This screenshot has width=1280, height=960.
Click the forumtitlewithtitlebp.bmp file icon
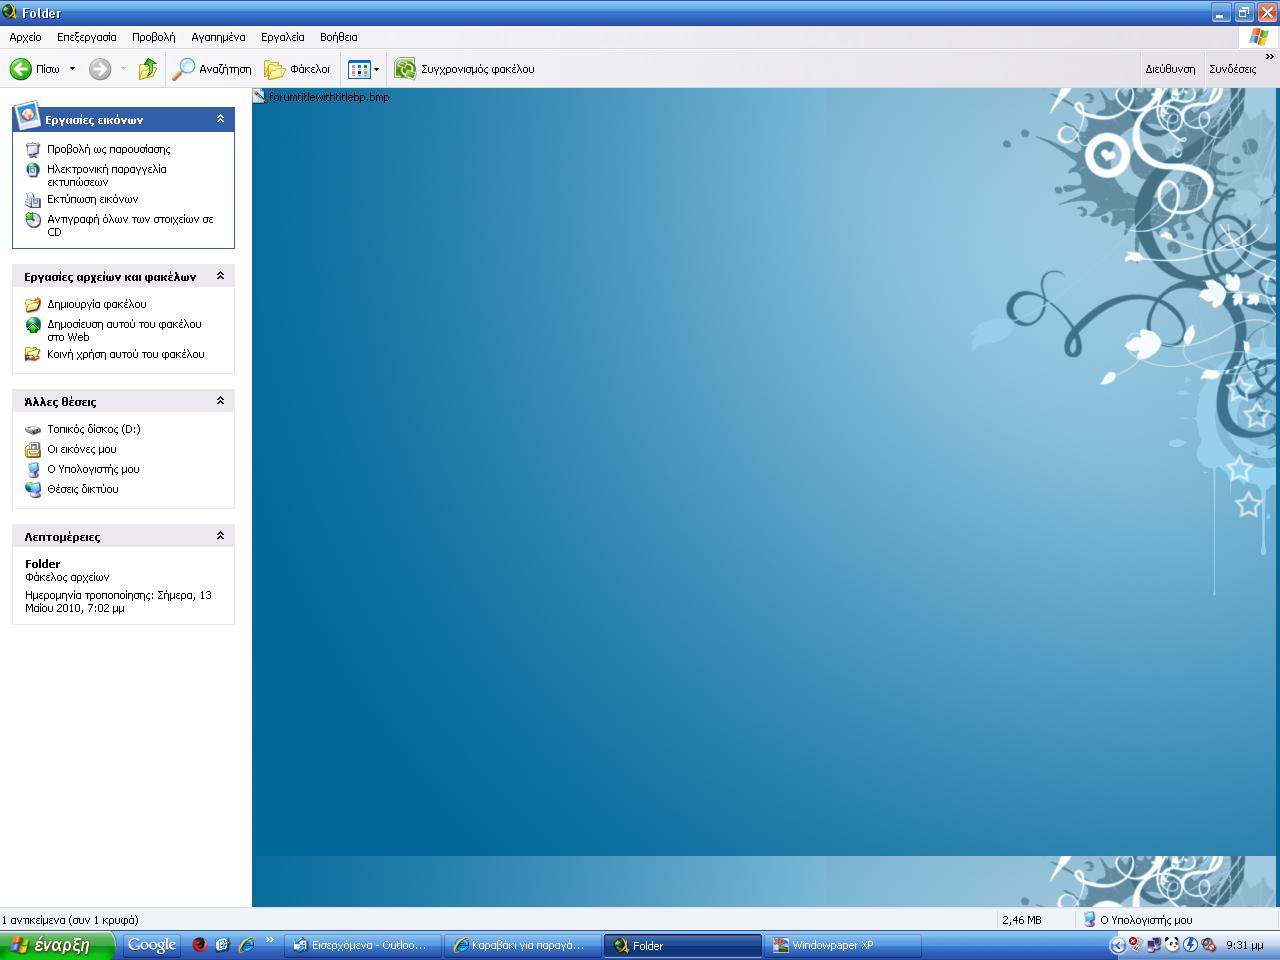pyautogui.click(x=260, y=97)
